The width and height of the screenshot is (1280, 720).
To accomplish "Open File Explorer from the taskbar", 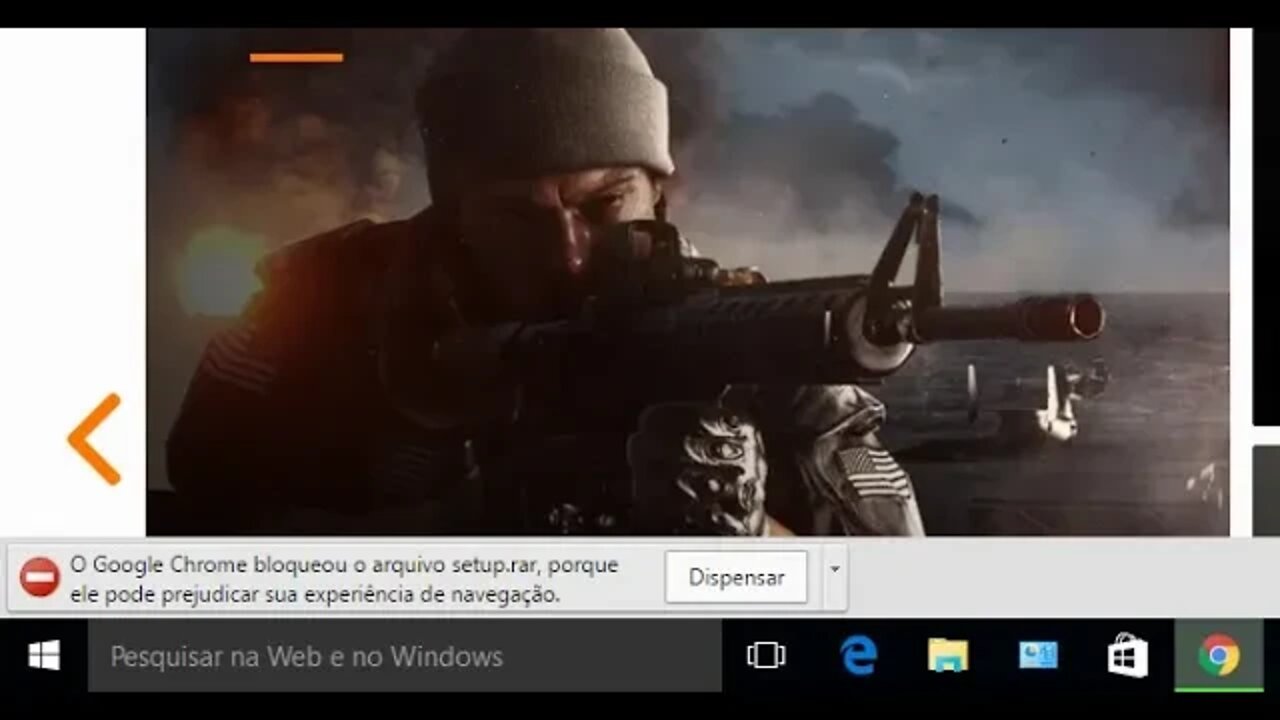I will [948, 656].
